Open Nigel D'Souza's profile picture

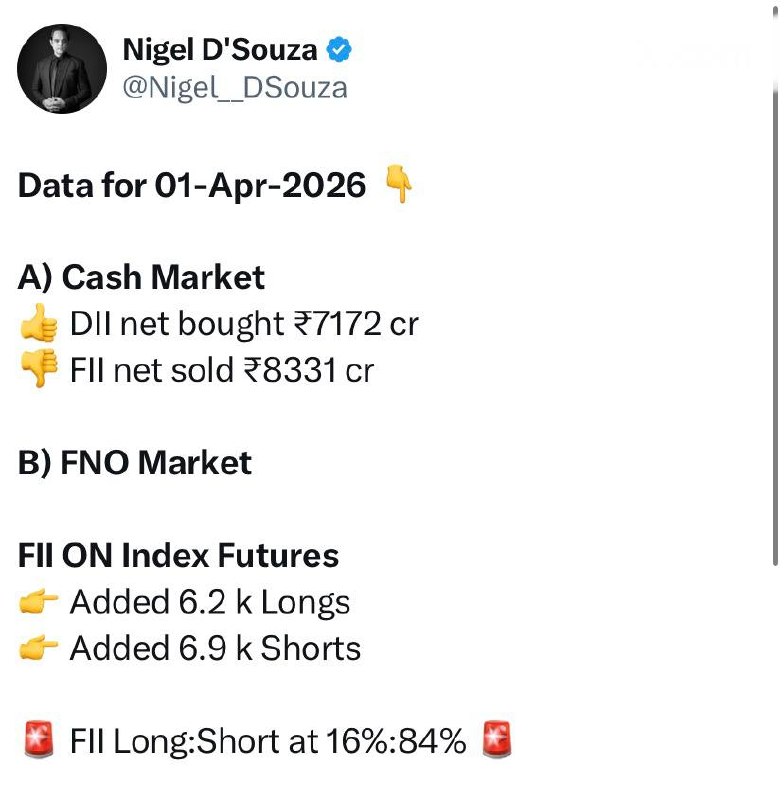pos(62,69)
